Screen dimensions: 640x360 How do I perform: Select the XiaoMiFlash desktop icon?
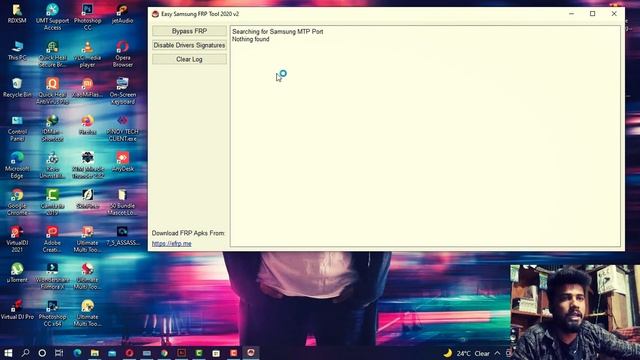point(87,88)
